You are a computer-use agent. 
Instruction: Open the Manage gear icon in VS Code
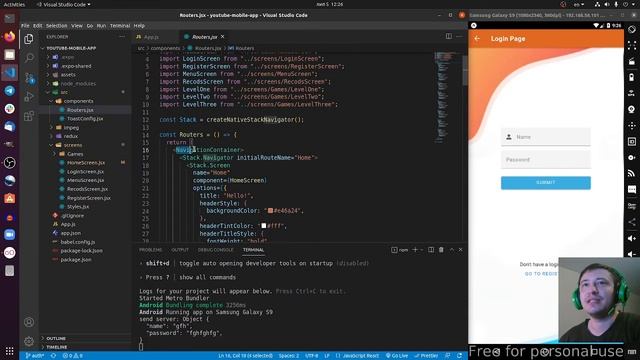click(x=29, y=341)
